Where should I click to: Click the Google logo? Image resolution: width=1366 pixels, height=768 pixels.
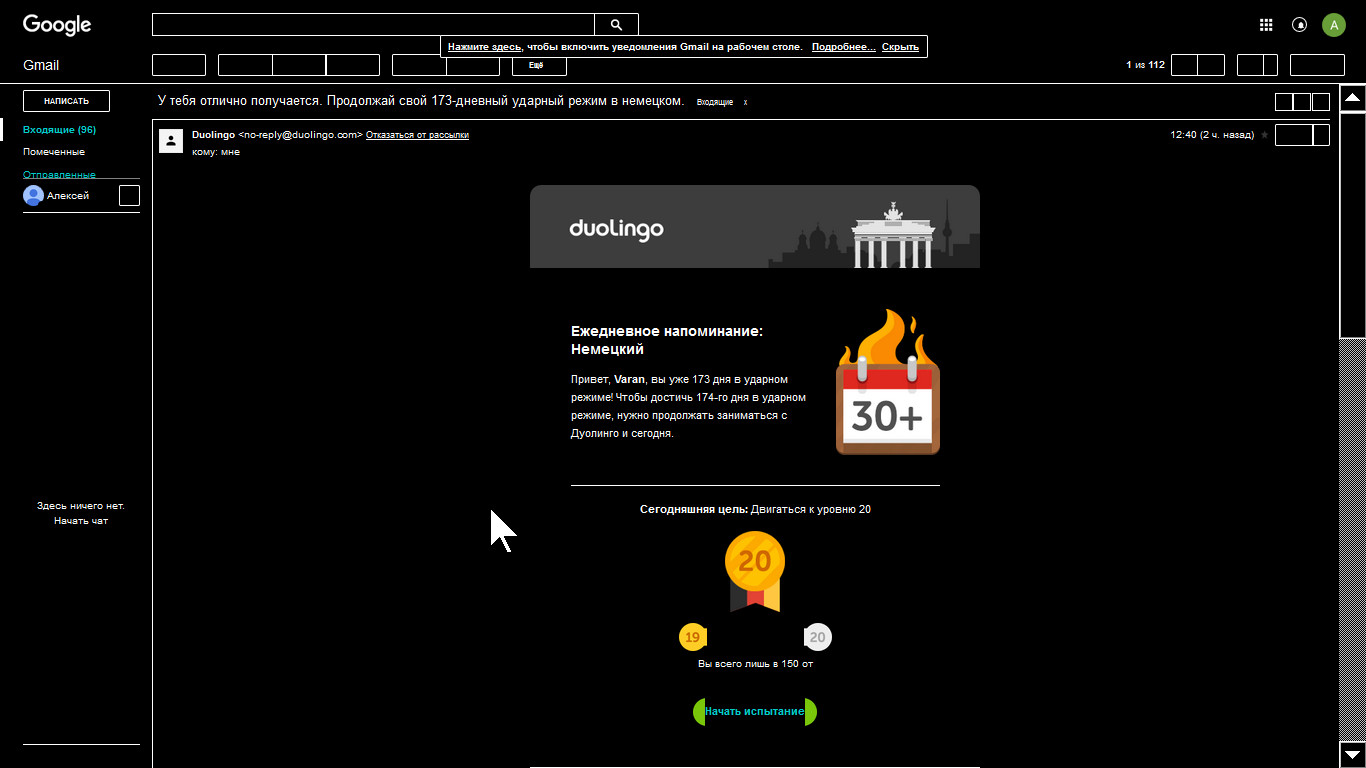[x=57, y=25]
